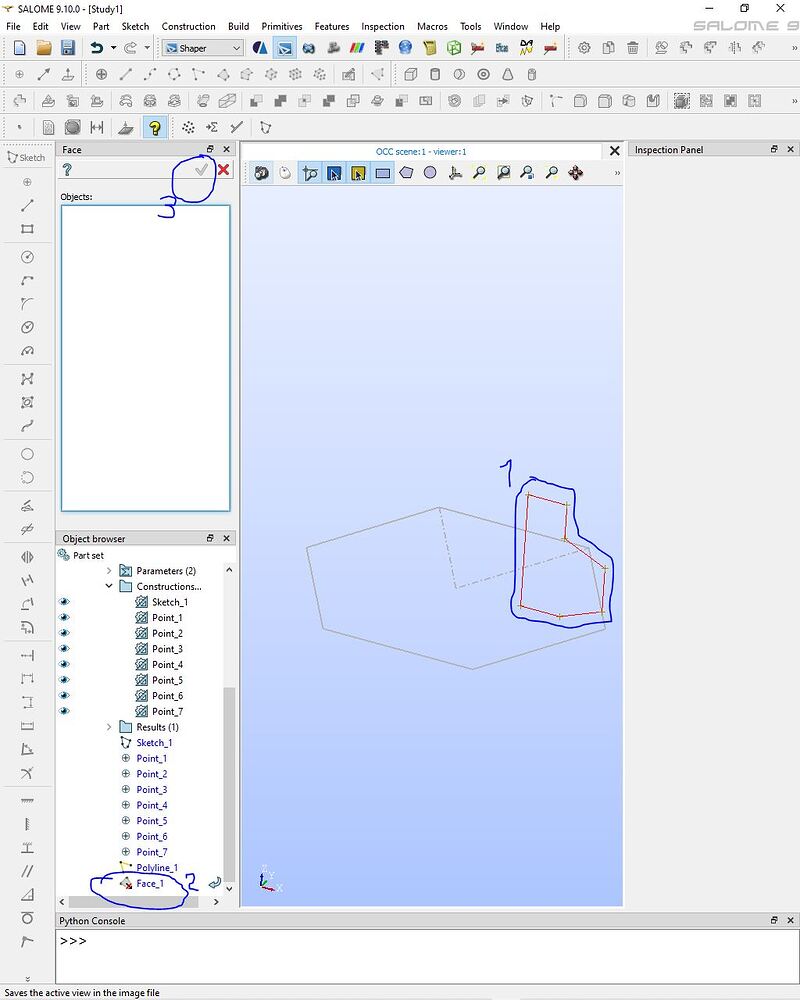Screen dimensions: 800x1000
Task: Click the Torus primitive icon
Action: [484, 75]
